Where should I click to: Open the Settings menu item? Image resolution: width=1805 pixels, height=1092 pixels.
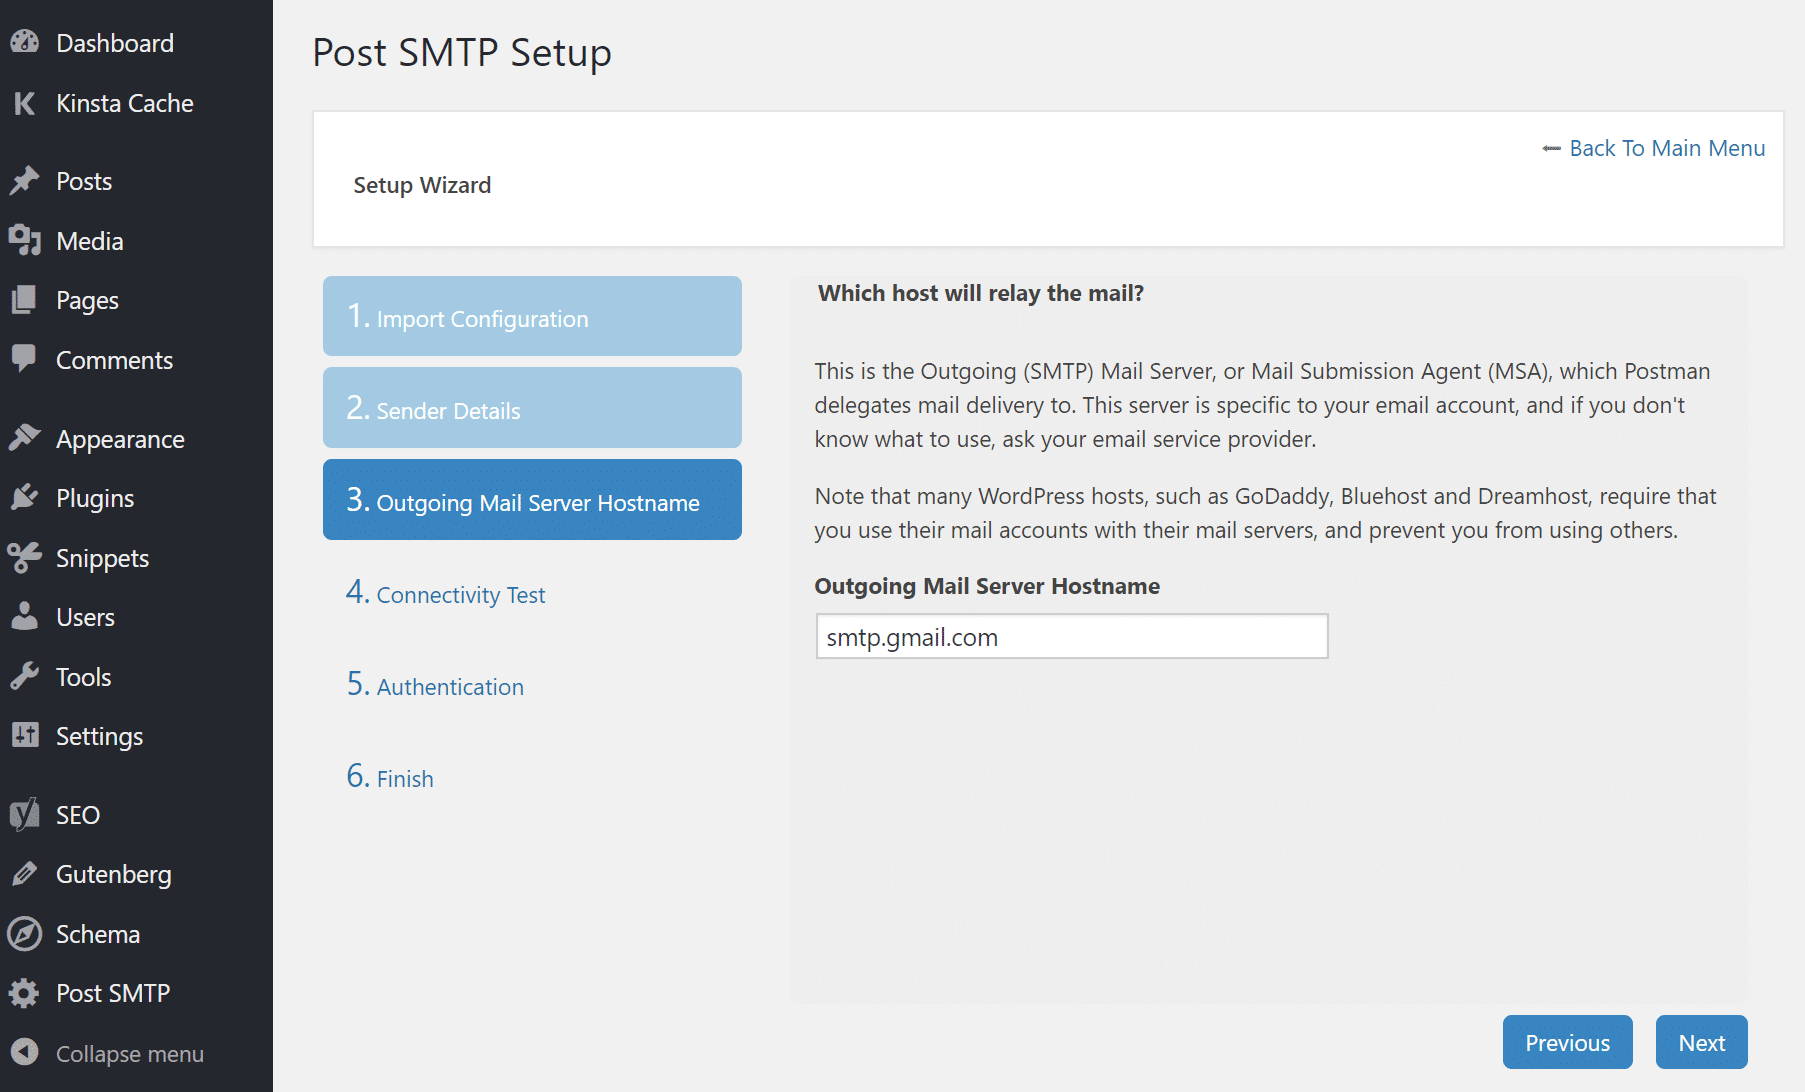(99, 736)
